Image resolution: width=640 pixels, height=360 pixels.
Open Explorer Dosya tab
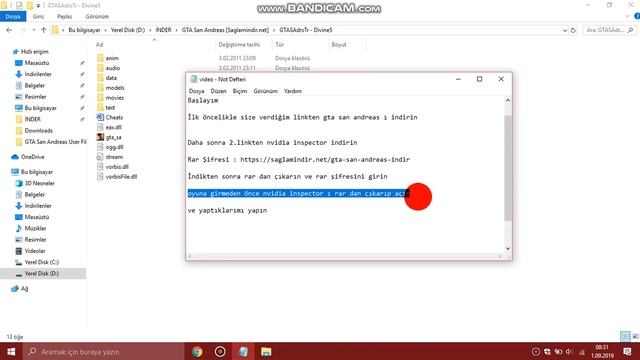tap(13, 16)
